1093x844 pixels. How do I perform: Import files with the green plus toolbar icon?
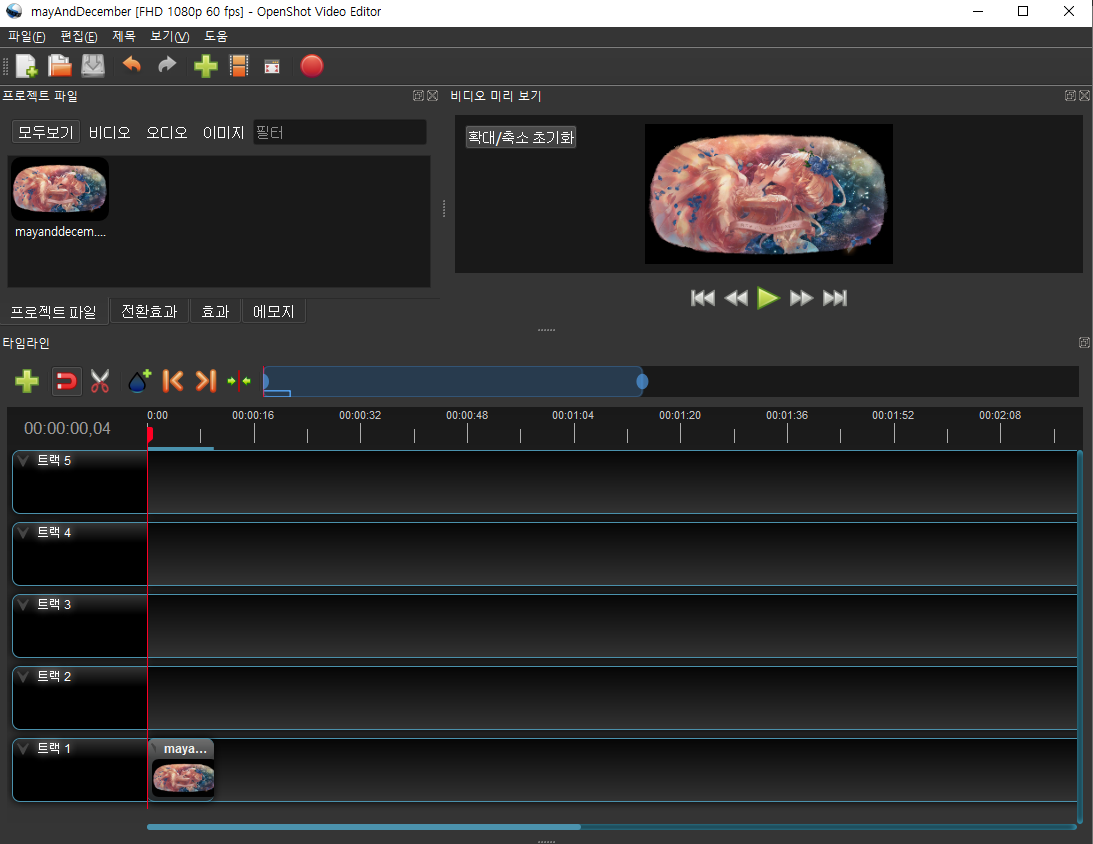206,66
